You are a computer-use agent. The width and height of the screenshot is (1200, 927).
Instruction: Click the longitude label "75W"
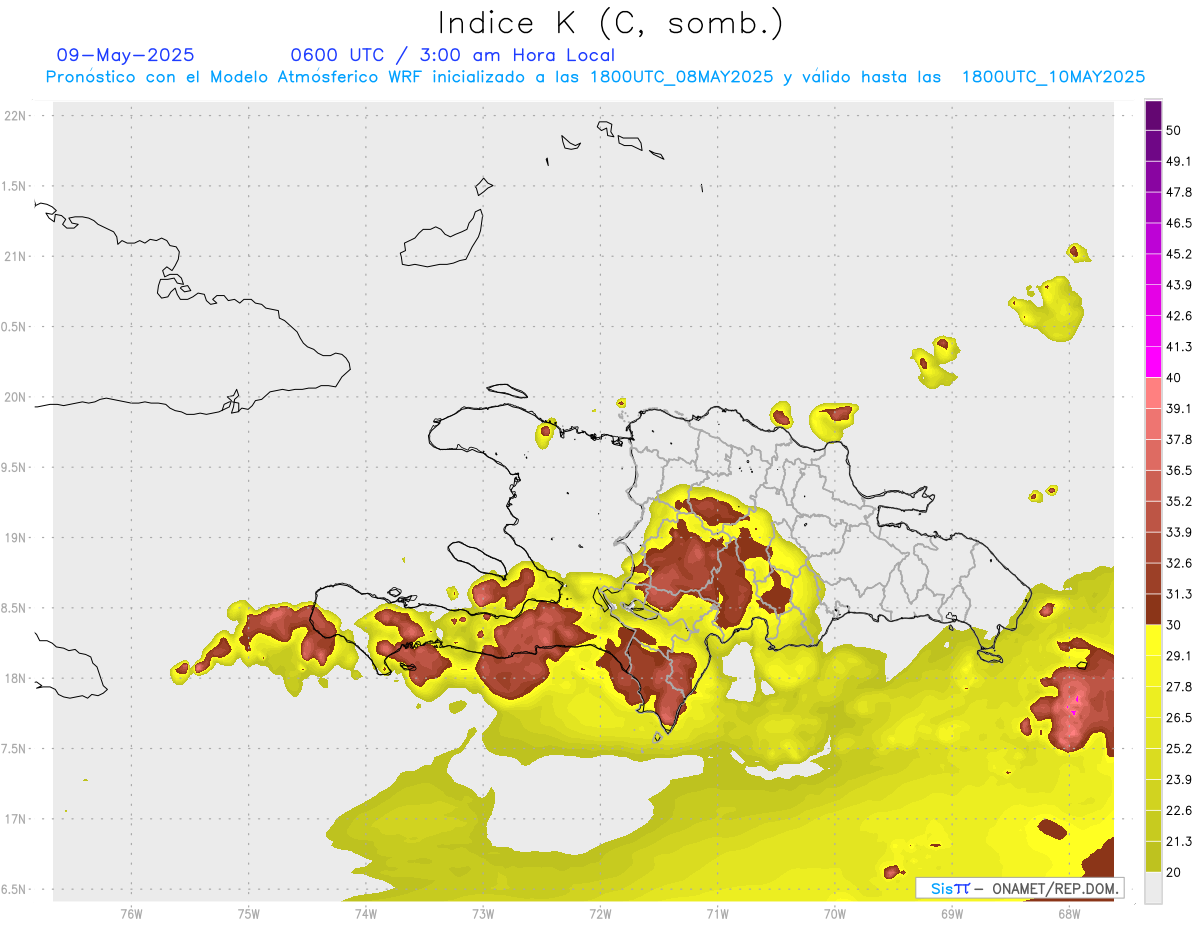248,913
